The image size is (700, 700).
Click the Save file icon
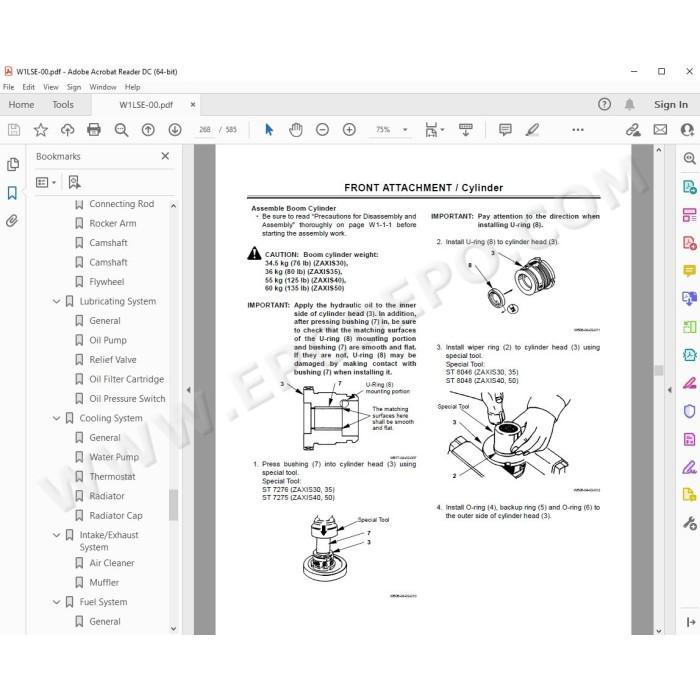pyautogui.click(x=14, y=130)
